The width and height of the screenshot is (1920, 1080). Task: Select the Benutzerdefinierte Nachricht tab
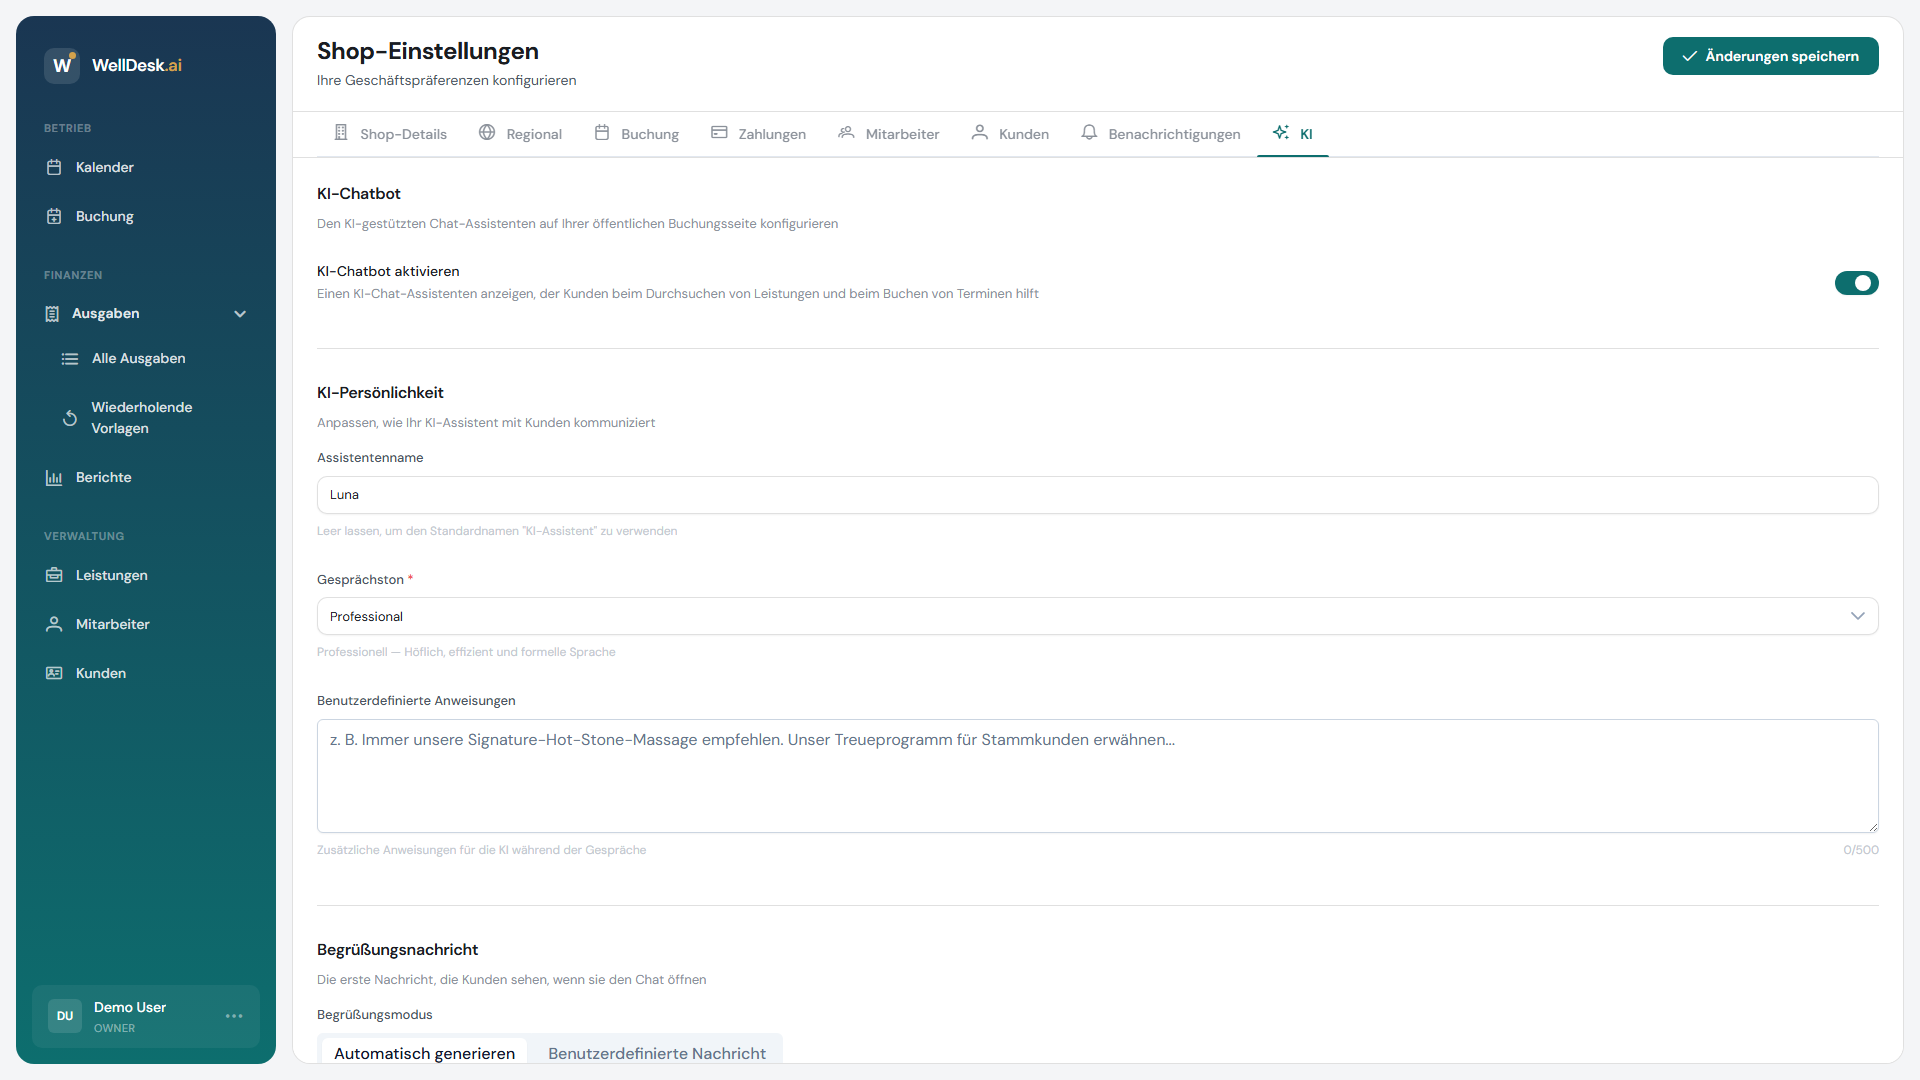(656, 1053)
